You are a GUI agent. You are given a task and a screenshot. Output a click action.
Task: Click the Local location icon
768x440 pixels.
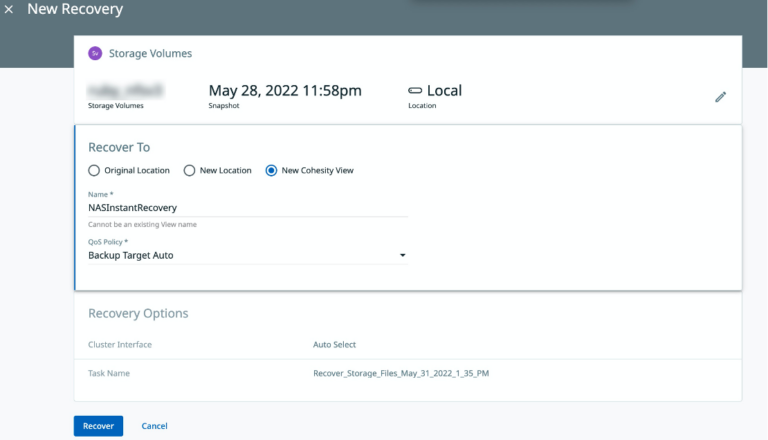point(416,91)
